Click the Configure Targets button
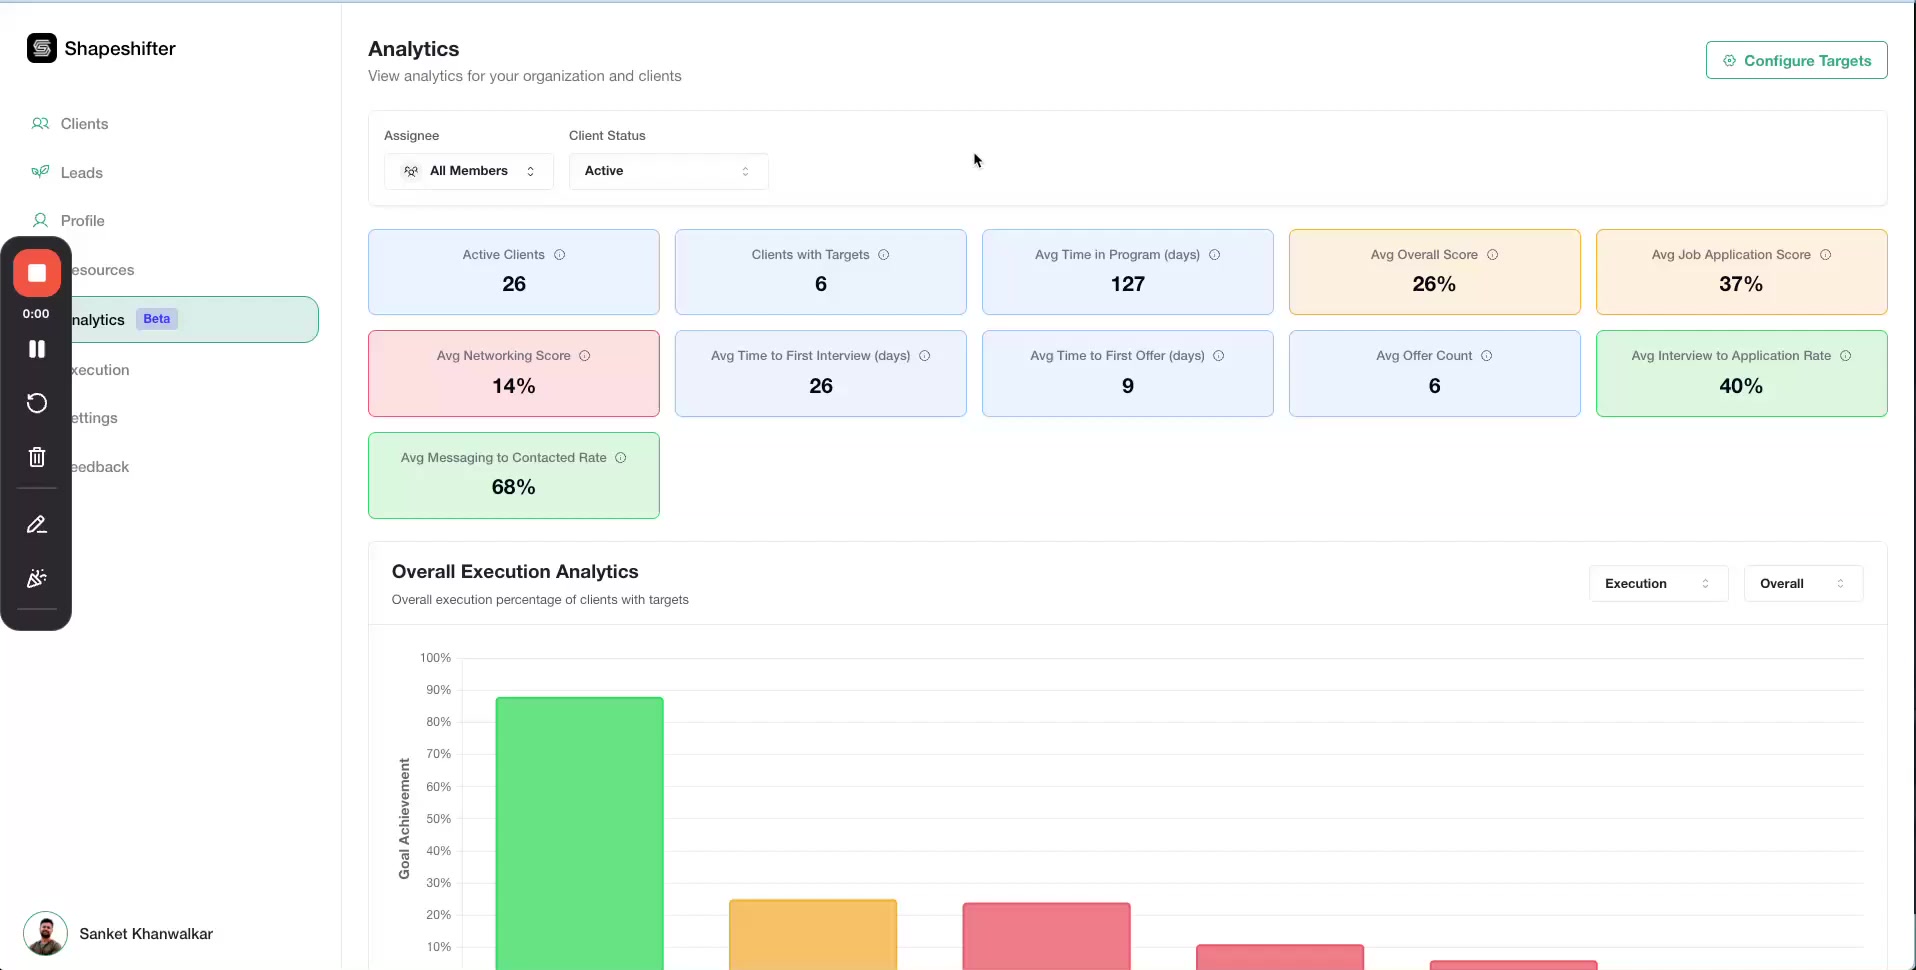This screenshot has height=970, width=1916. (1797, 60)
